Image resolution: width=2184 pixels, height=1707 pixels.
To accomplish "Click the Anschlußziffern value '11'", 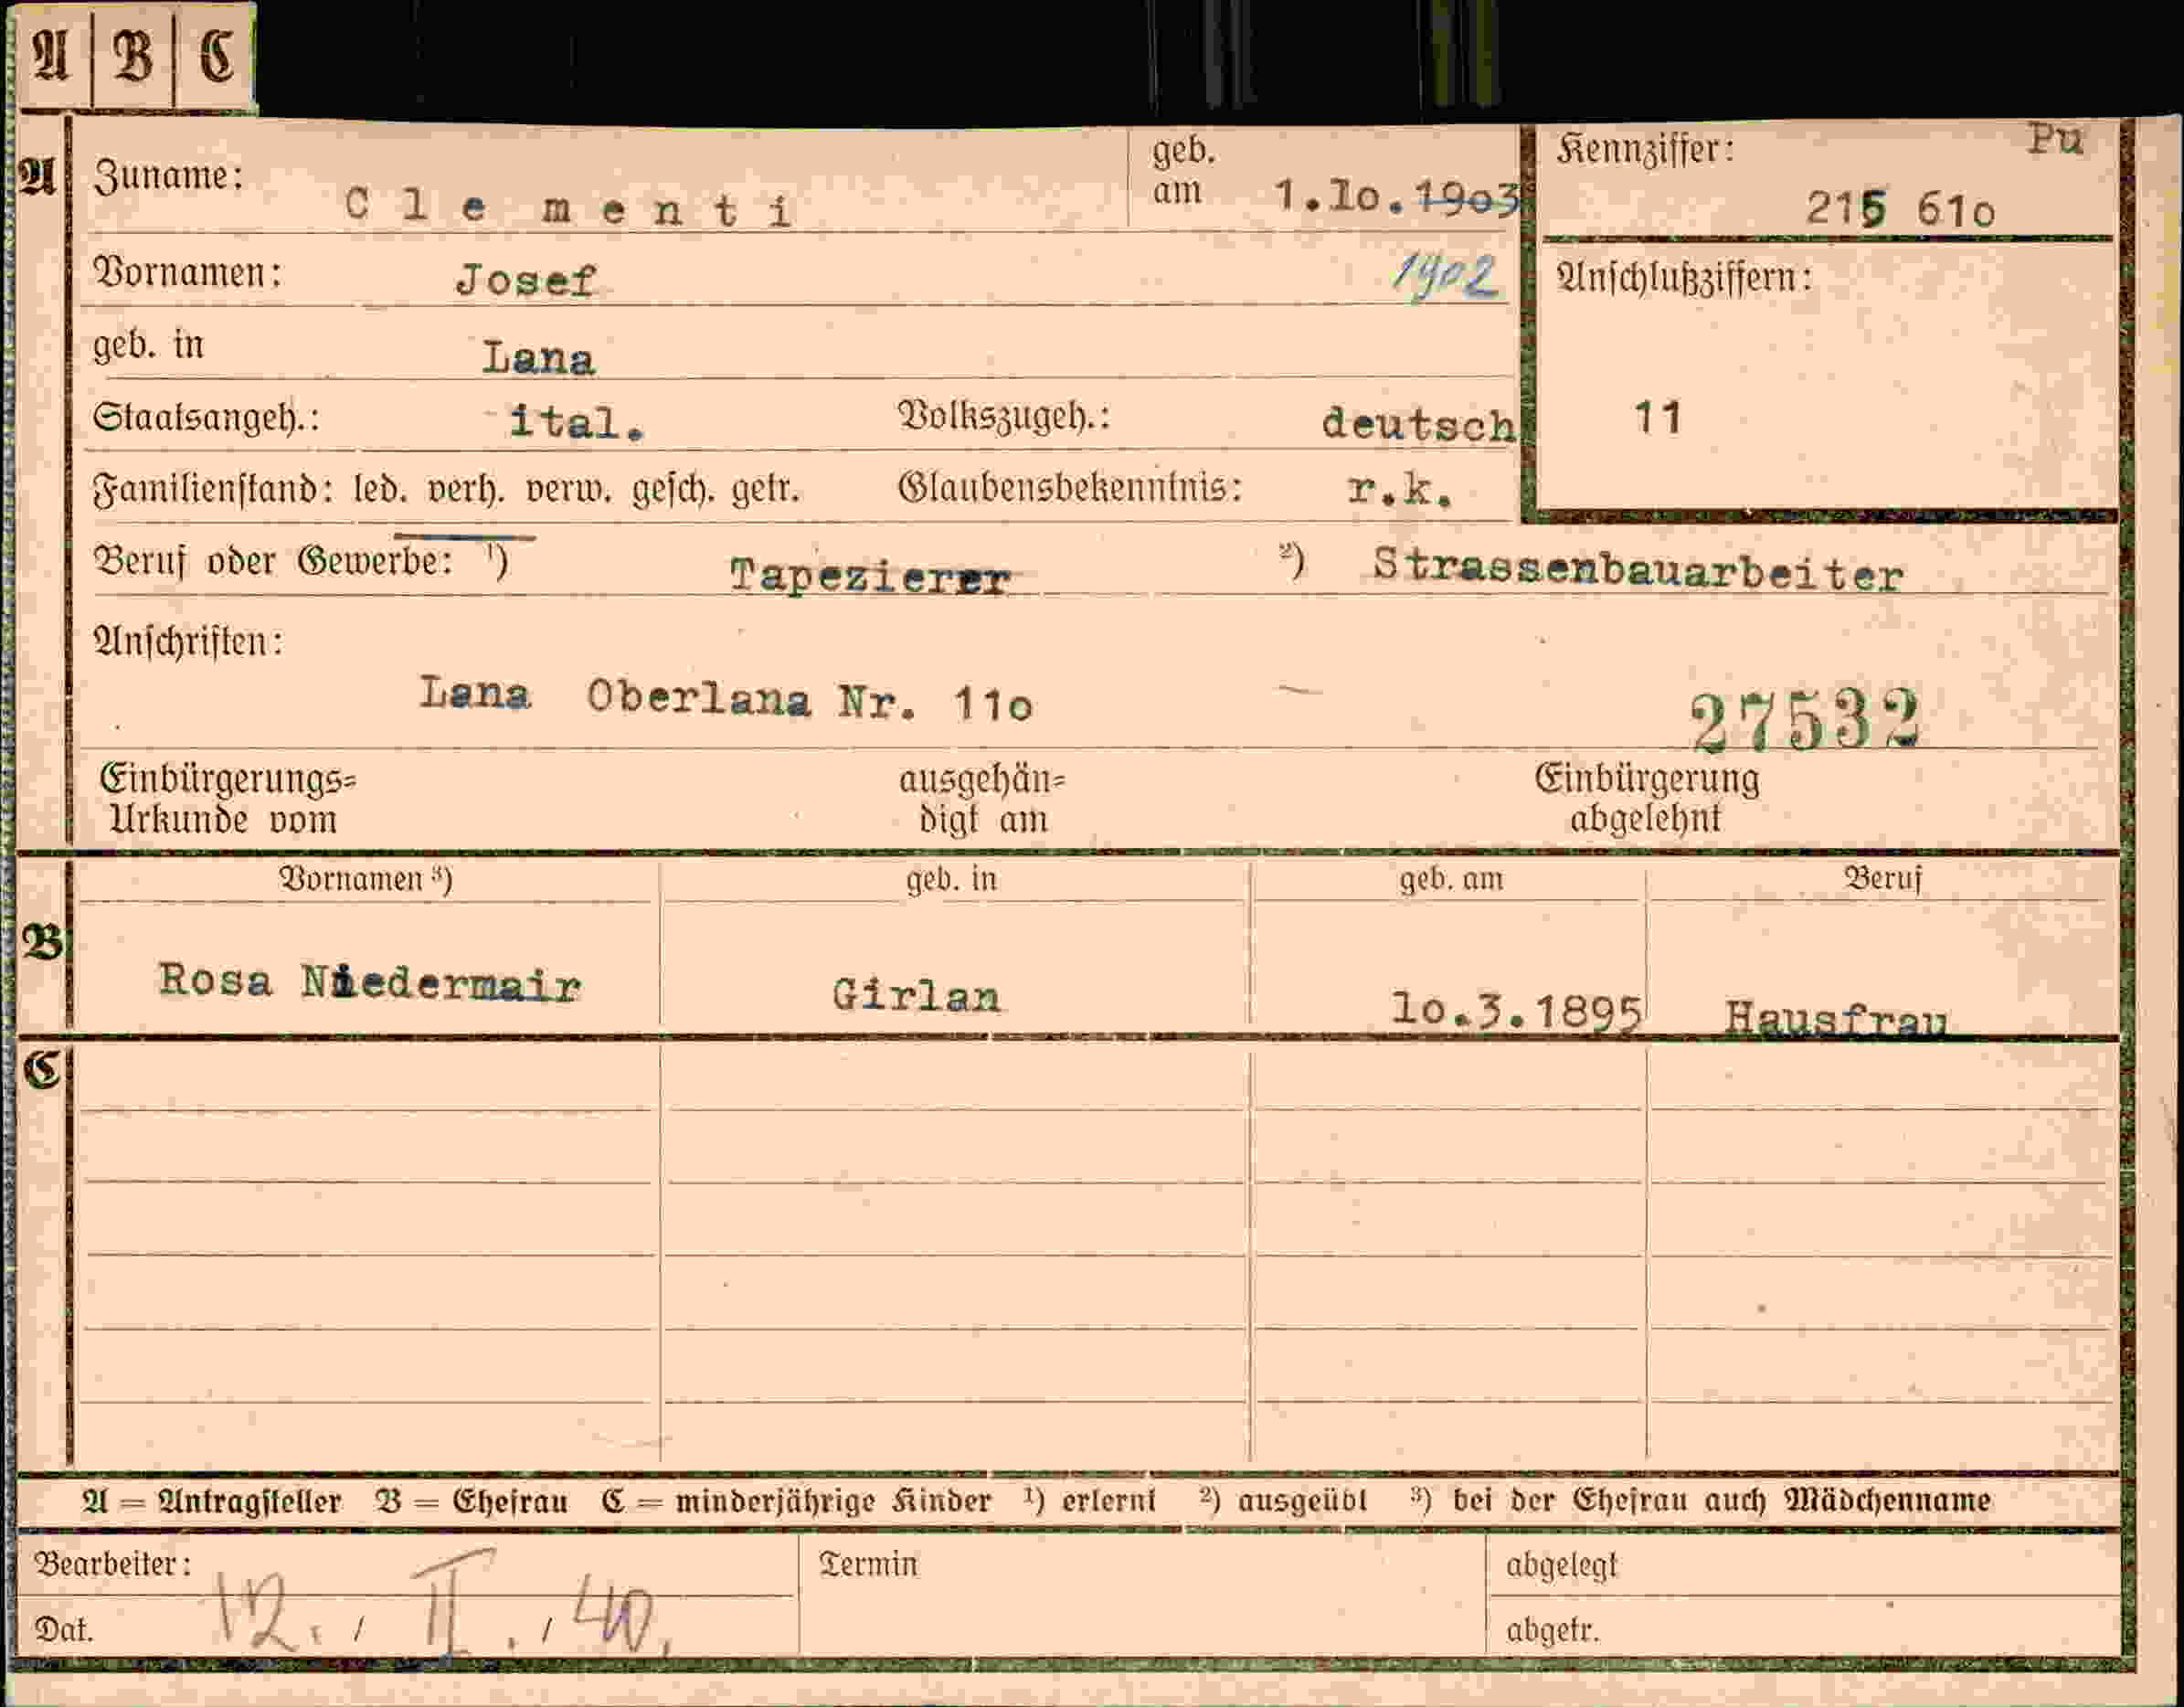I will pos(1658,418).
